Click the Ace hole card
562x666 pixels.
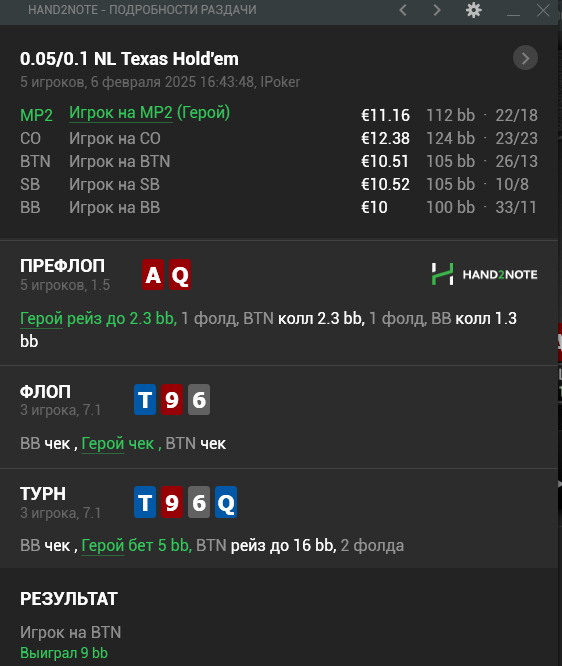[x=153, y=275]
